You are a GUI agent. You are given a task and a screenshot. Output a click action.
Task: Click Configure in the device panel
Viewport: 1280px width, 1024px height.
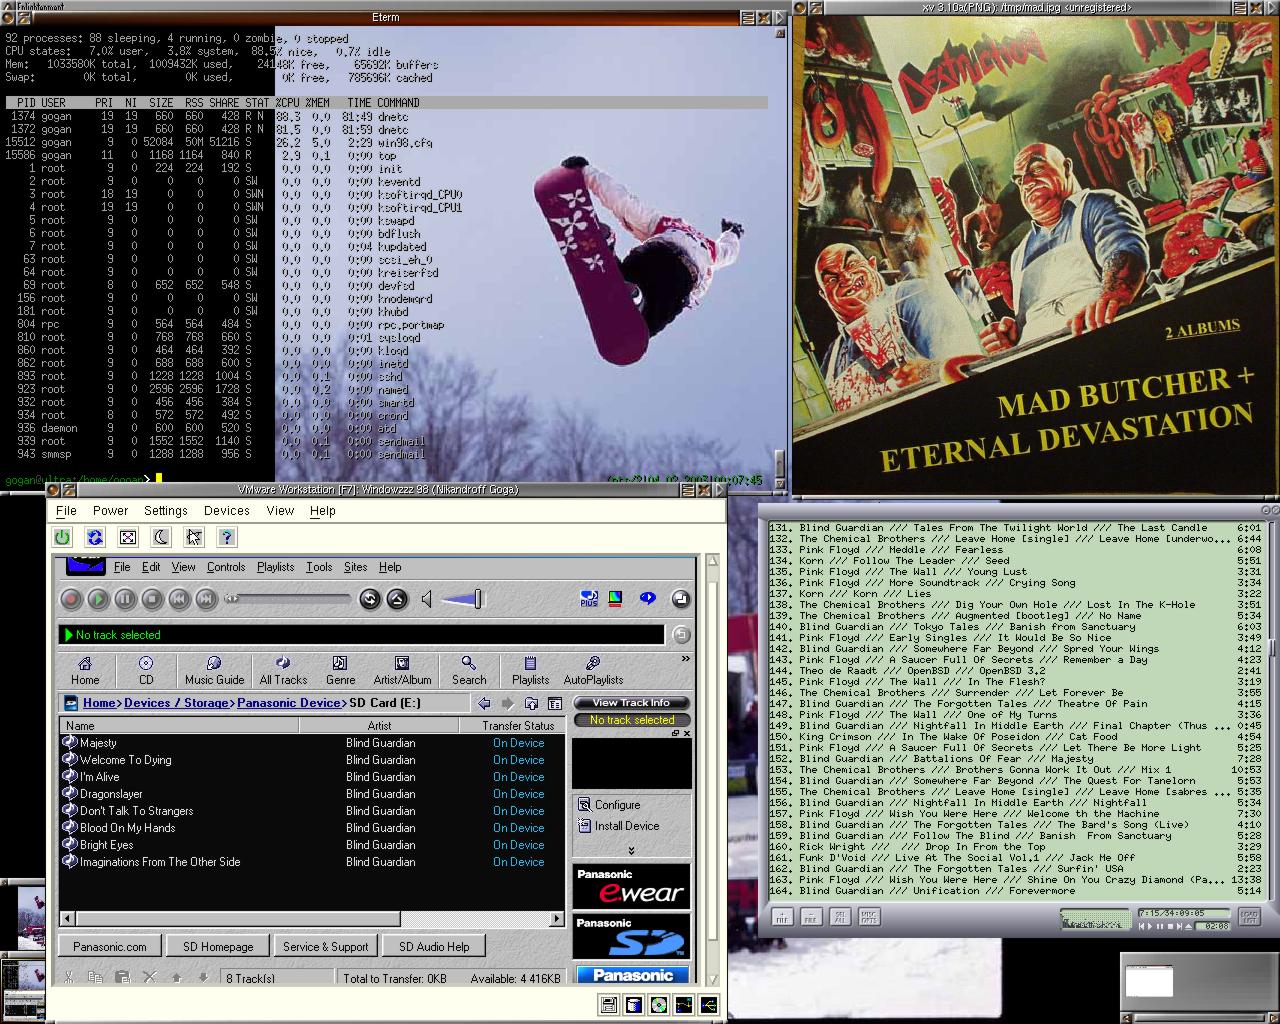(x=609, y=805)
